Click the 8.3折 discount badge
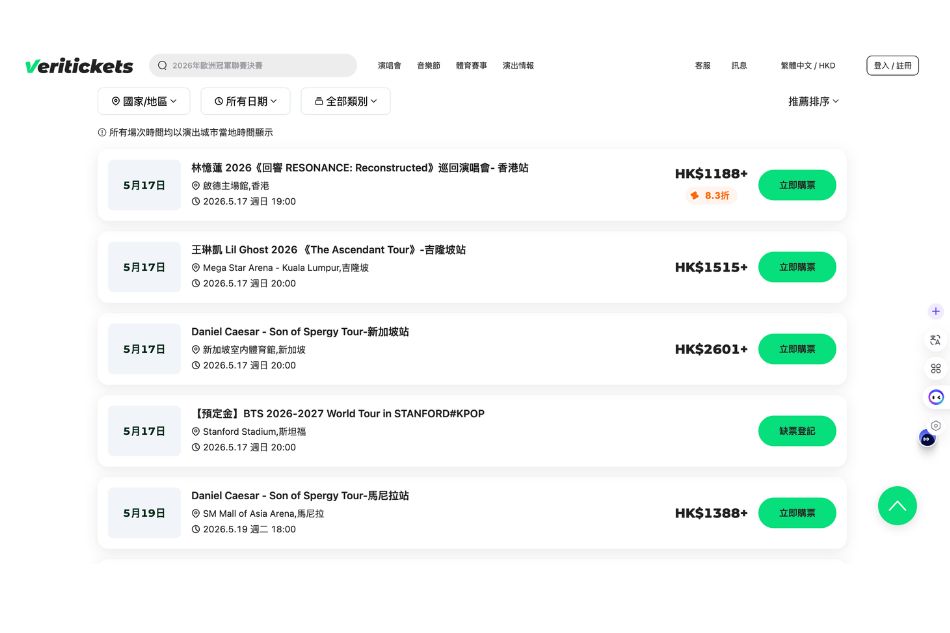The image size is (950, 633). [710, 195]
